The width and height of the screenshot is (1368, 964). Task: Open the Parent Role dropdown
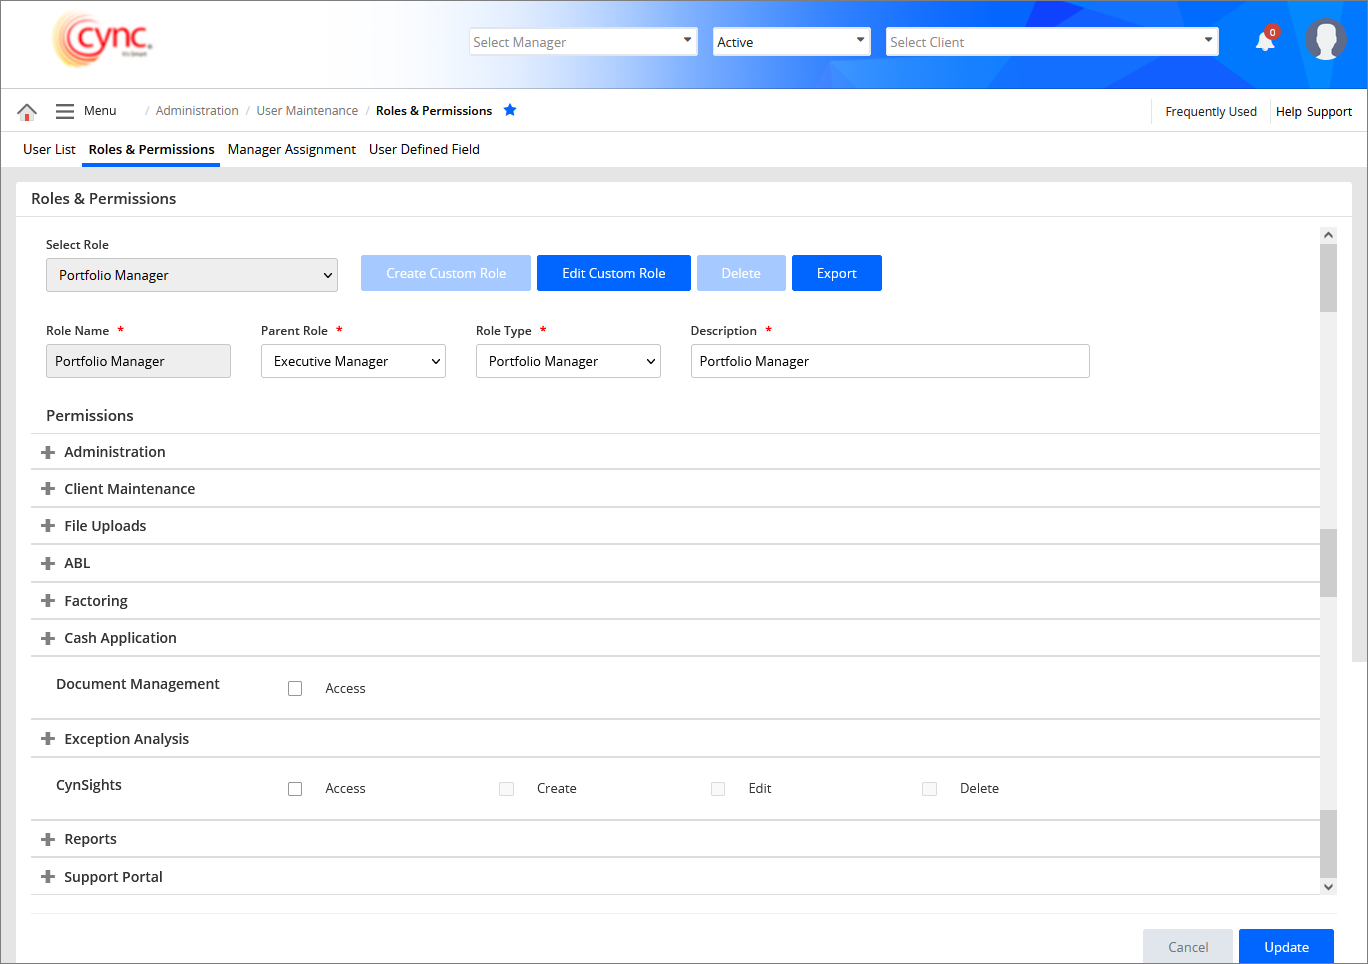(353, 361)
